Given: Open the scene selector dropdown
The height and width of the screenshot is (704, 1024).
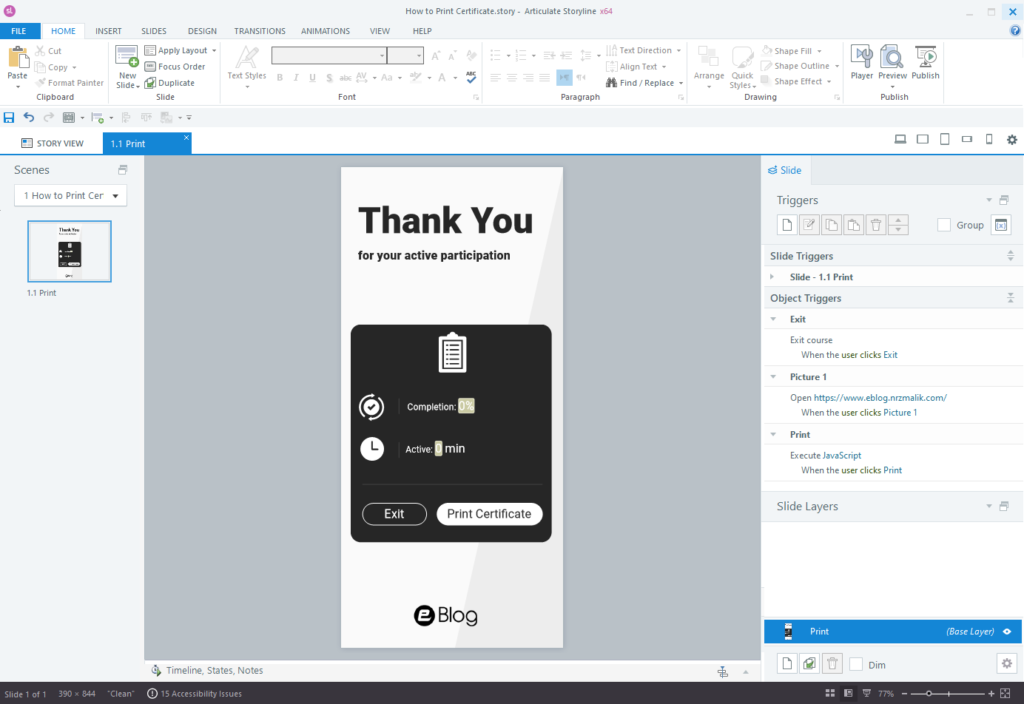Looking at the screenshot, I should (71, 195).
